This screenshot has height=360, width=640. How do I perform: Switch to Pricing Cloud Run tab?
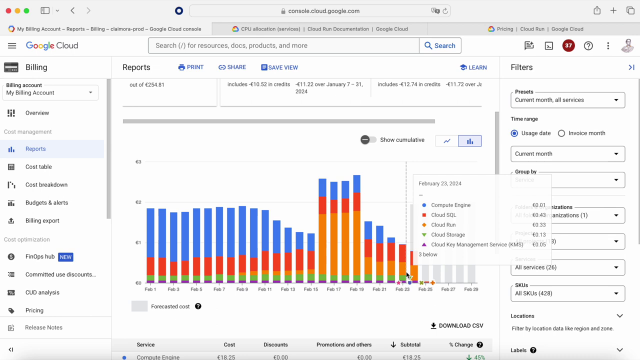pos(535,29)
